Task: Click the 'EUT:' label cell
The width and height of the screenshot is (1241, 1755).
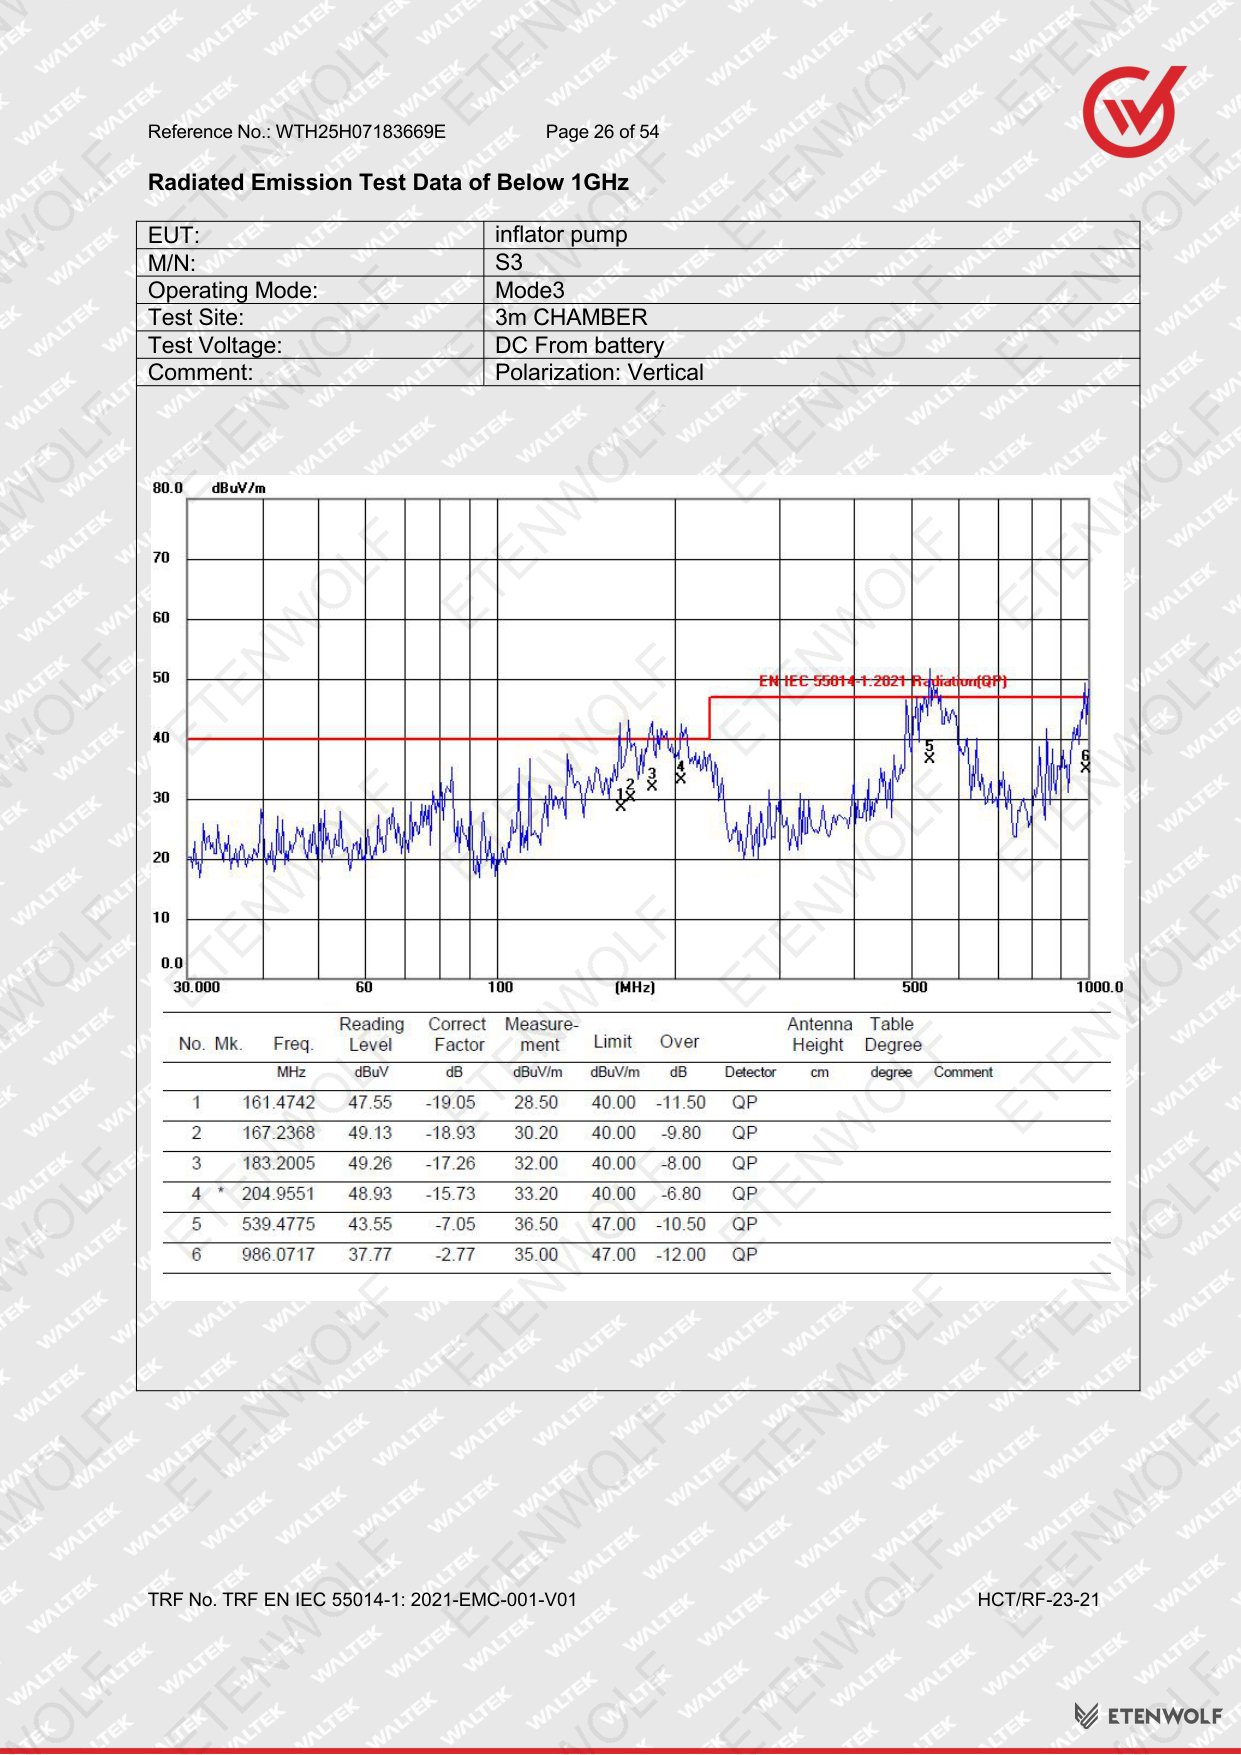Action: [x=310, y=235]
